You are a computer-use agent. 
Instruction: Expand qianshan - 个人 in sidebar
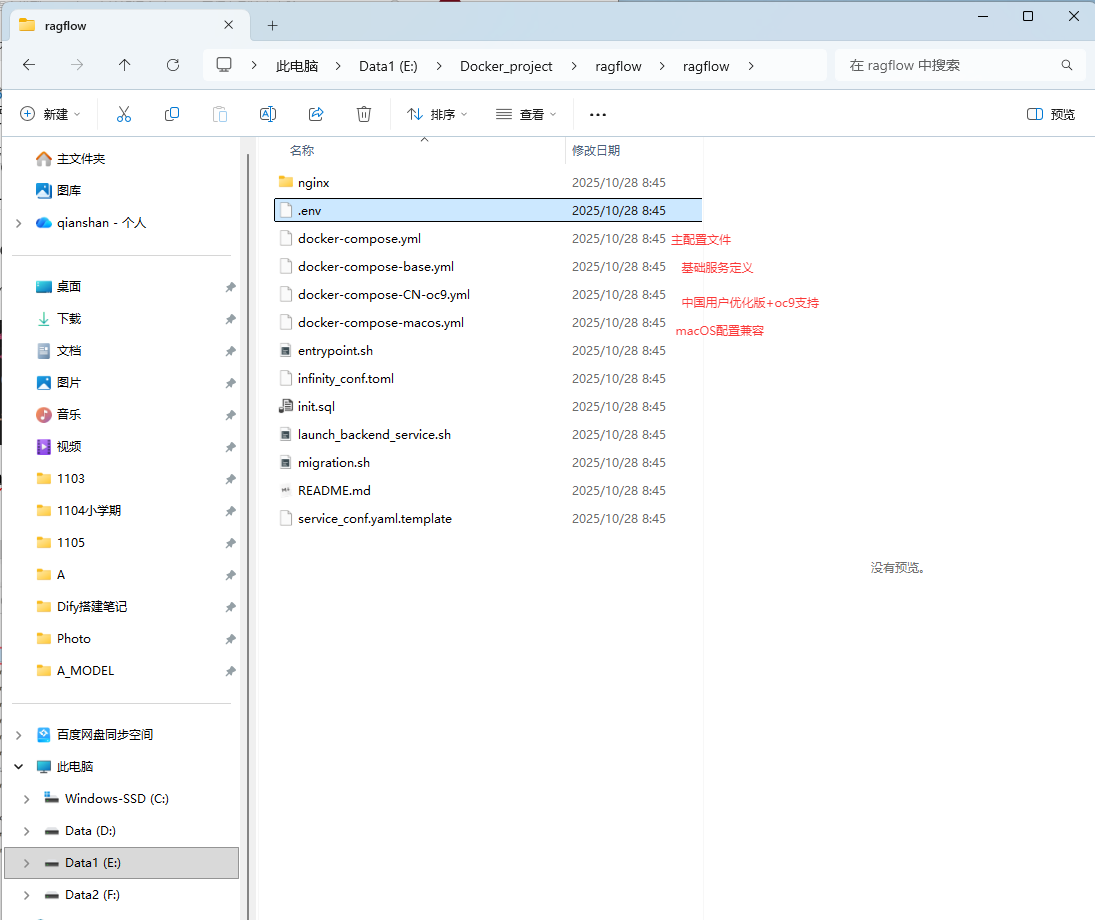[19, 224]
